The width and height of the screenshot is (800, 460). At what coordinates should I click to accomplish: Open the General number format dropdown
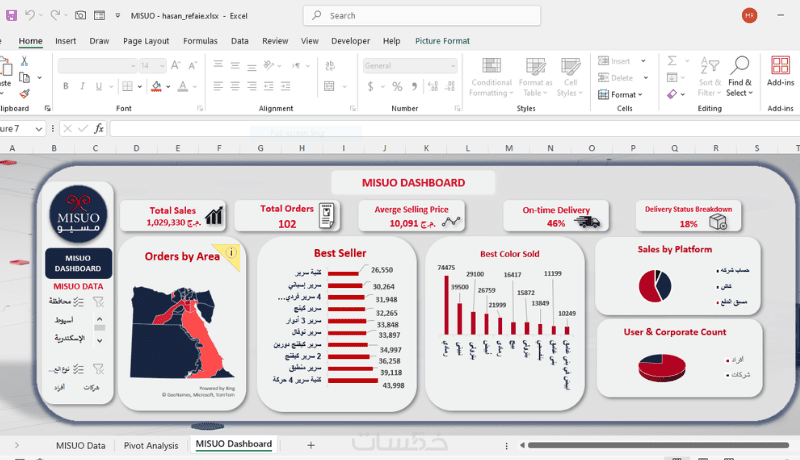(x=453, y=66)
